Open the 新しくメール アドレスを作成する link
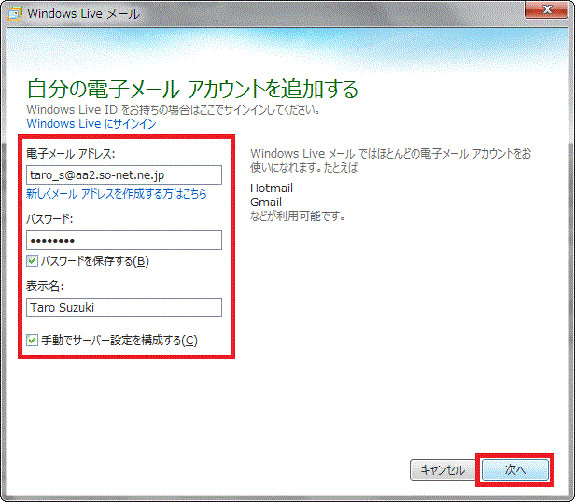This screenshot has width=575, height=502. [116, 194]
